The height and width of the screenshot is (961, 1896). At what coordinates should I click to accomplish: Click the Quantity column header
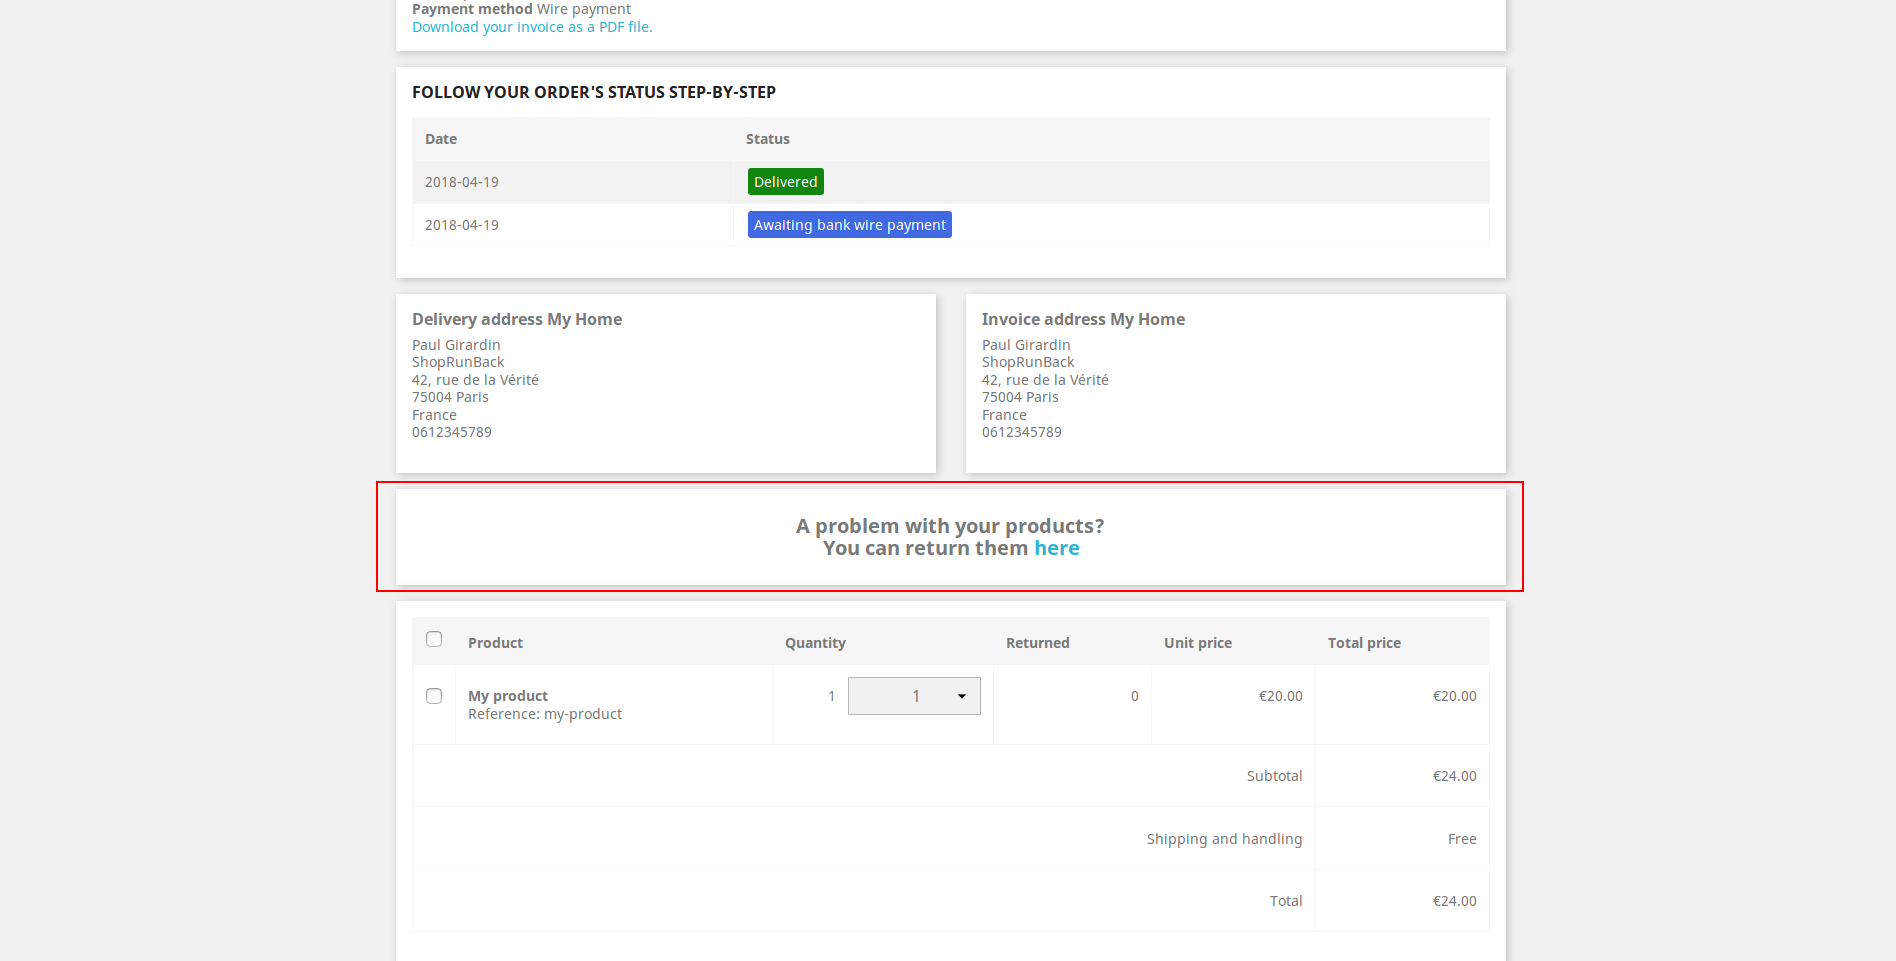click(815, 643)
